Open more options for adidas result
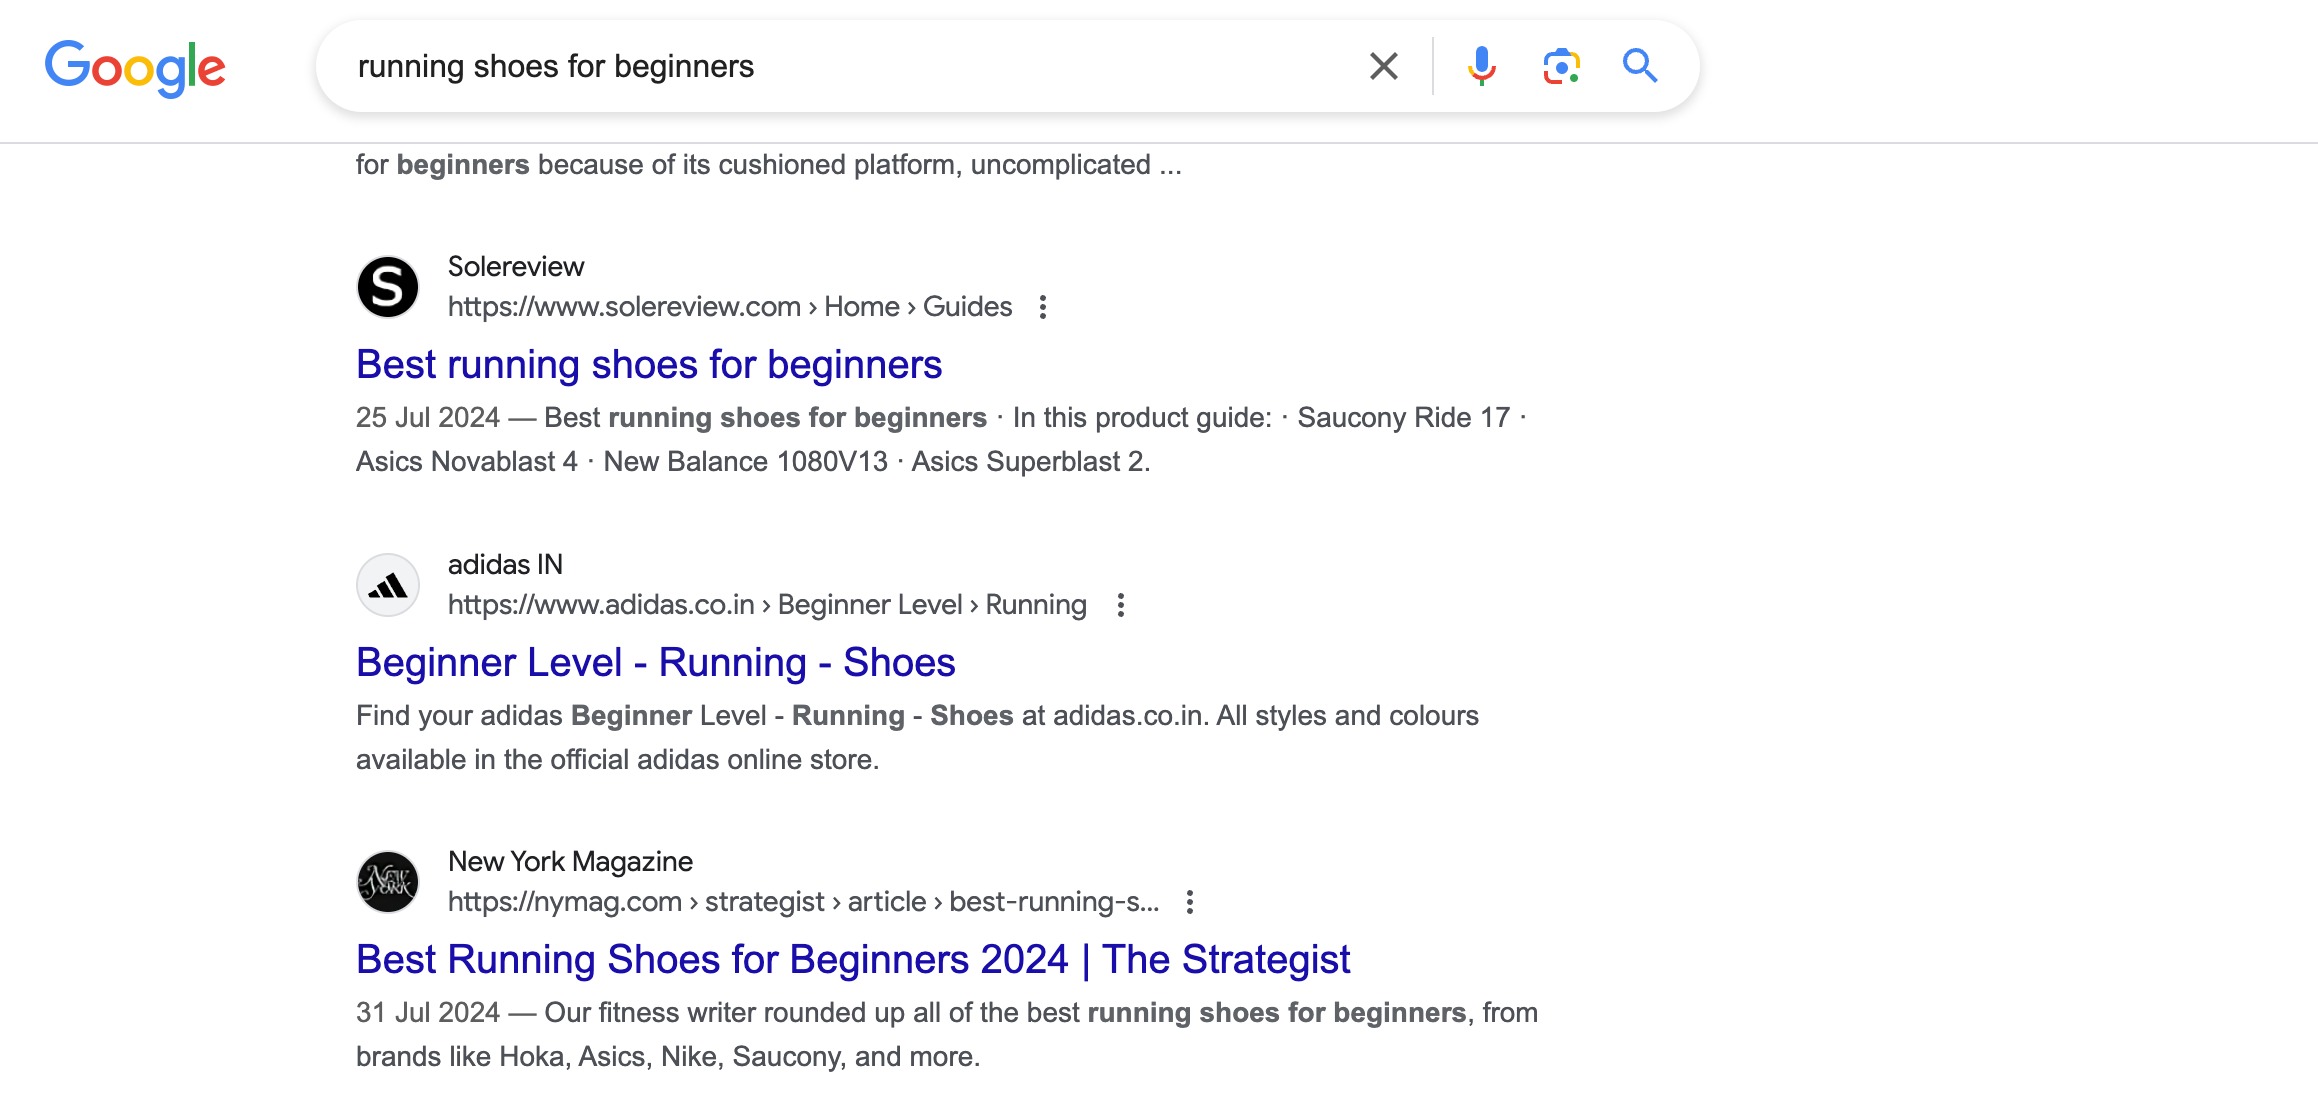The width and height of the screenshot is (2318, 1102). pos(1121,605)
